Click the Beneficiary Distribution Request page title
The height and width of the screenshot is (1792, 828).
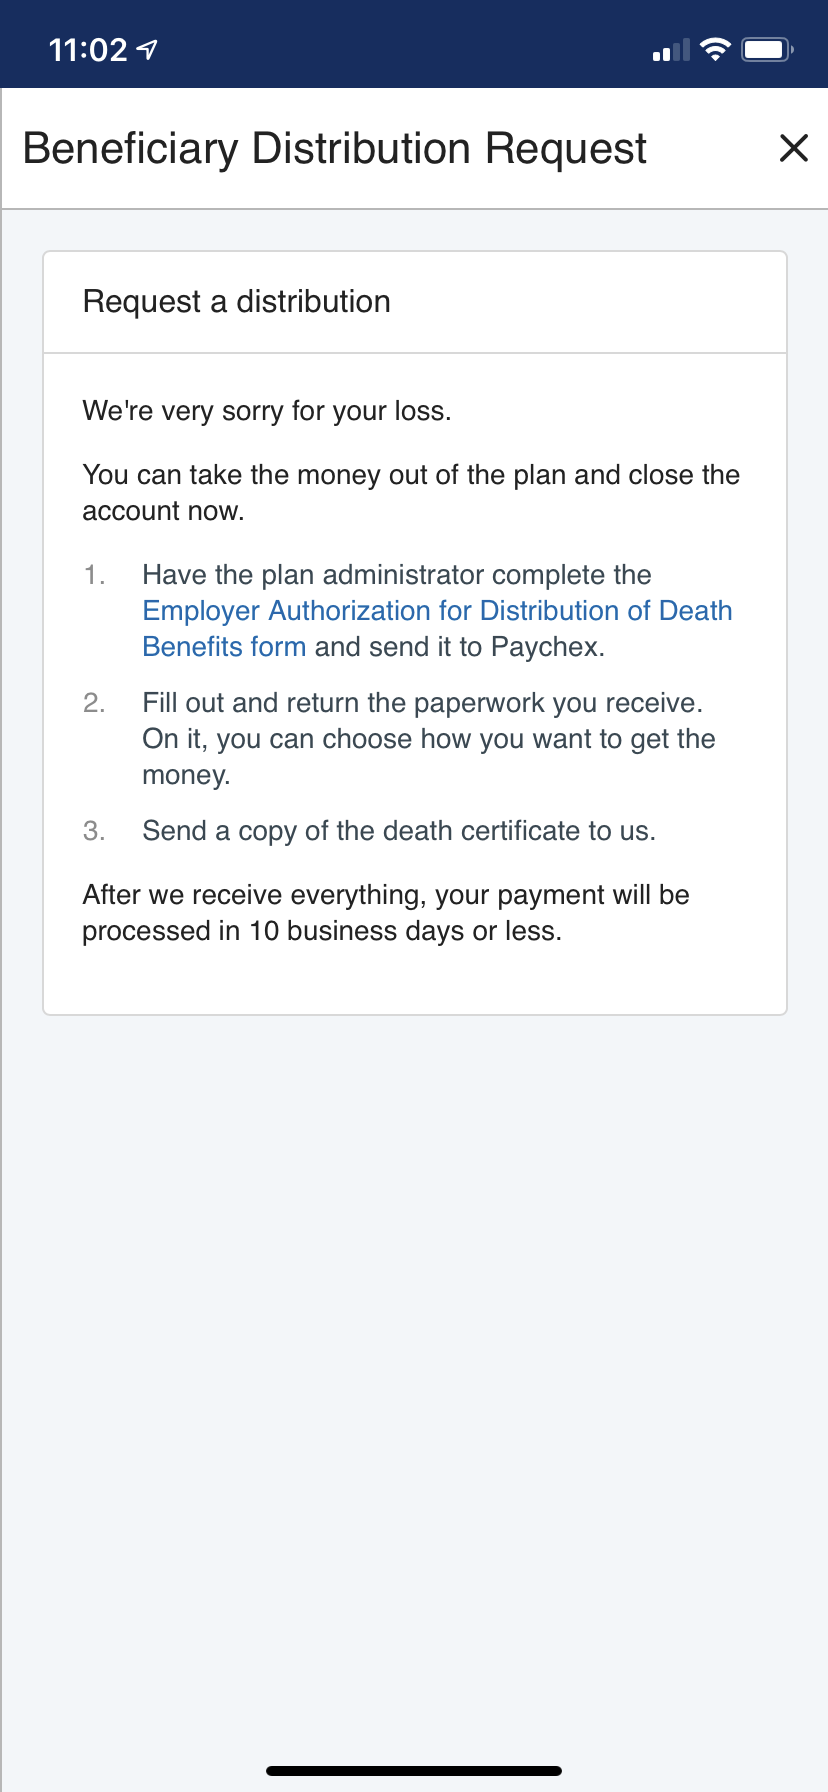[x=334, y=148]
